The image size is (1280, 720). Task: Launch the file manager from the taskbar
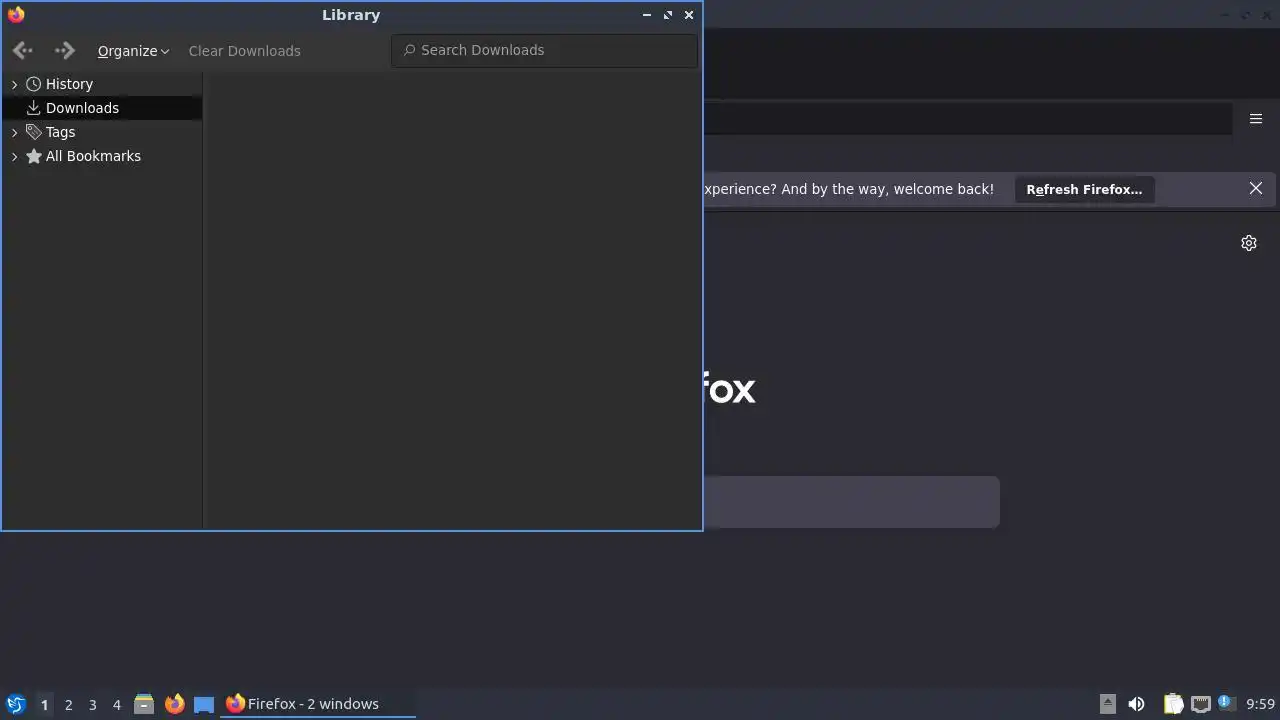[144, 704]
